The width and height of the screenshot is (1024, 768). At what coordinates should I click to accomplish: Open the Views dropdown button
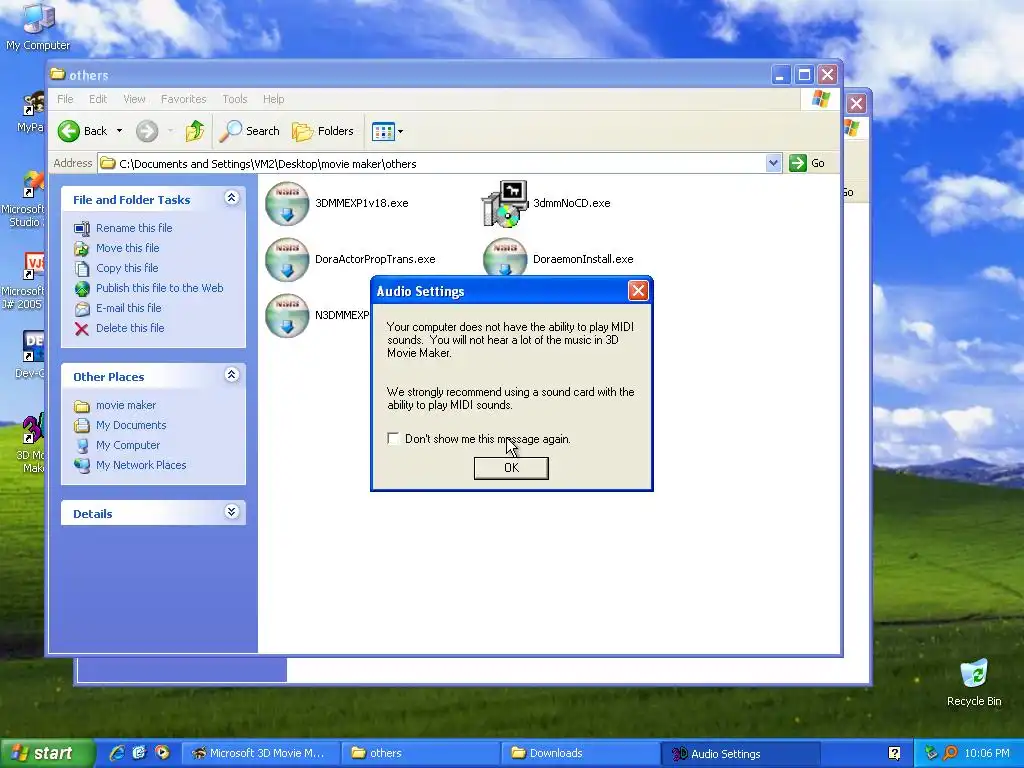[x=387, y=131]
